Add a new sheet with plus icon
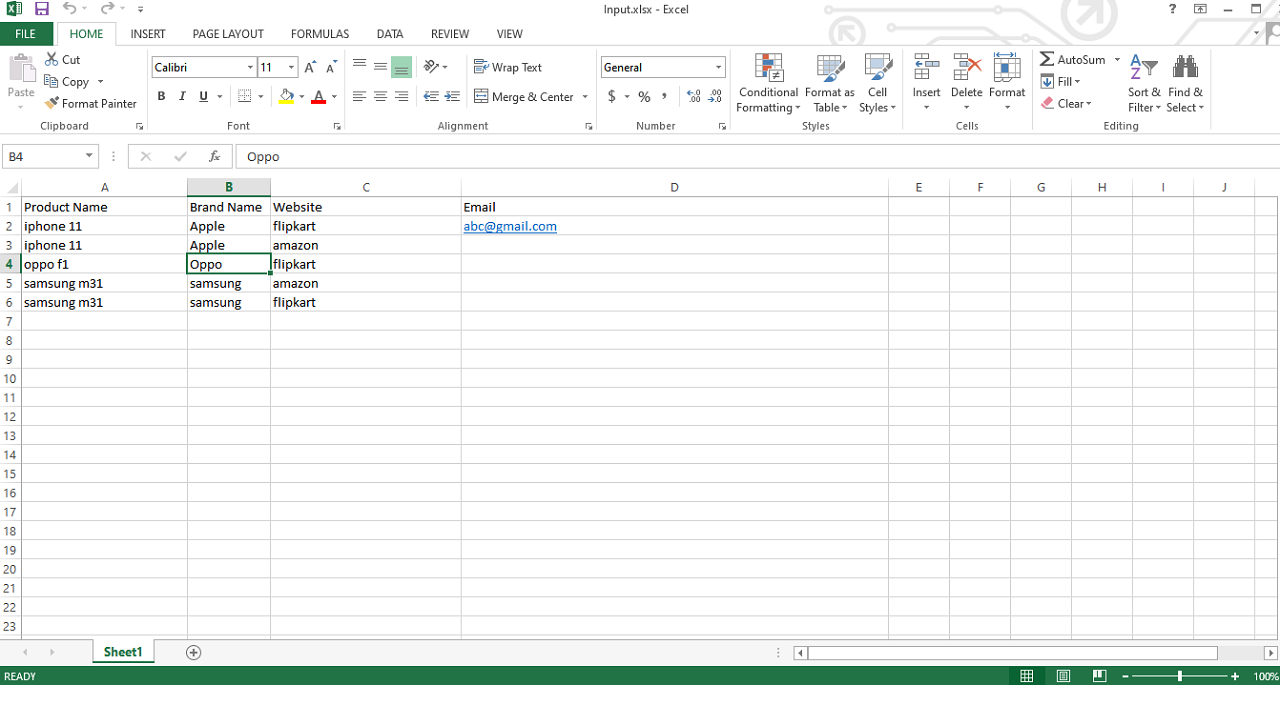 pyautogui.click(x=194, y=652)
